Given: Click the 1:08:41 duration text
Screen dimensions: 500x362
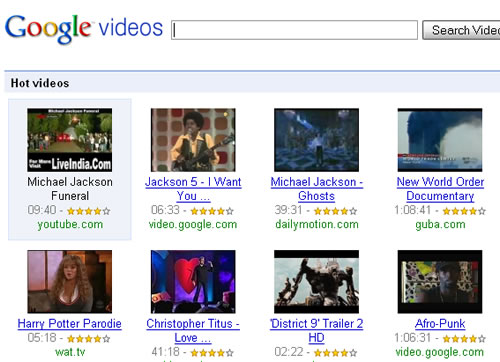Looking at the screenshot, I should pos(413,210).
